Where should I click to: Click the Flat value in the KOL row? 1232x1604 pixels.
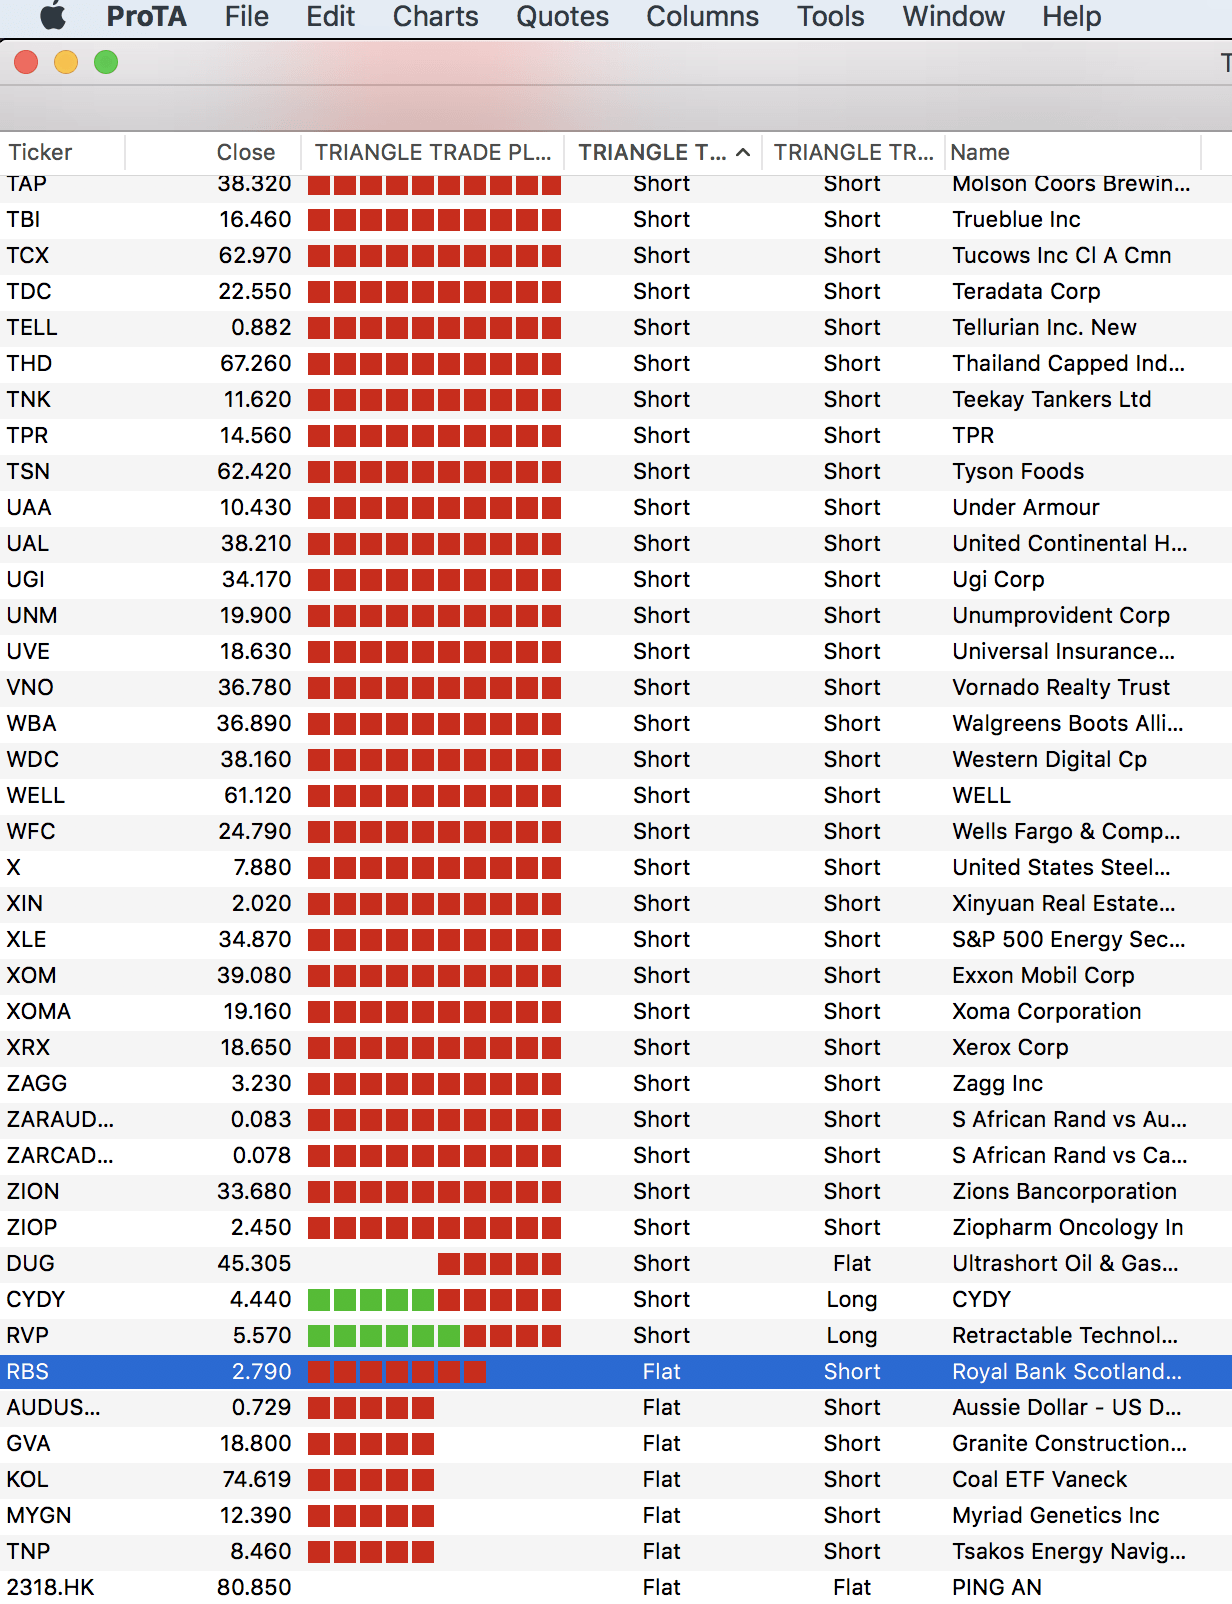click(661, 1480)
